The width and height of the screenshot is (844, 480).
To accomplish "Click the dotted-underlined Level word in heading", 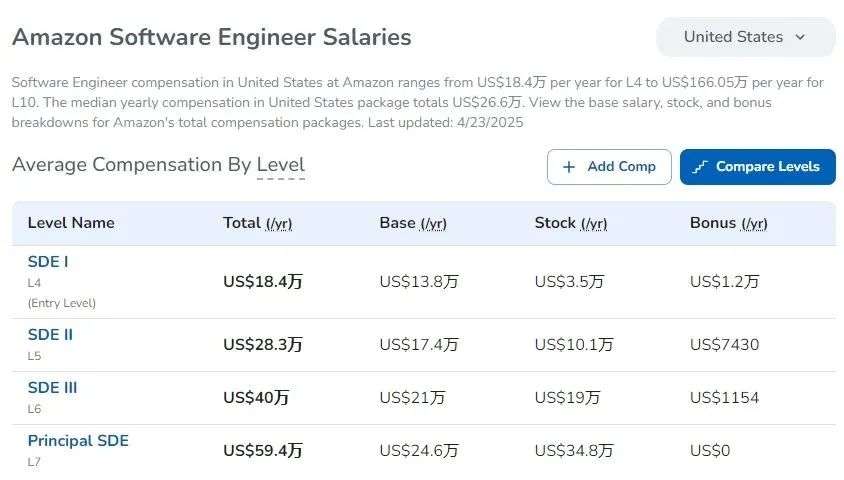I will 280,165.
